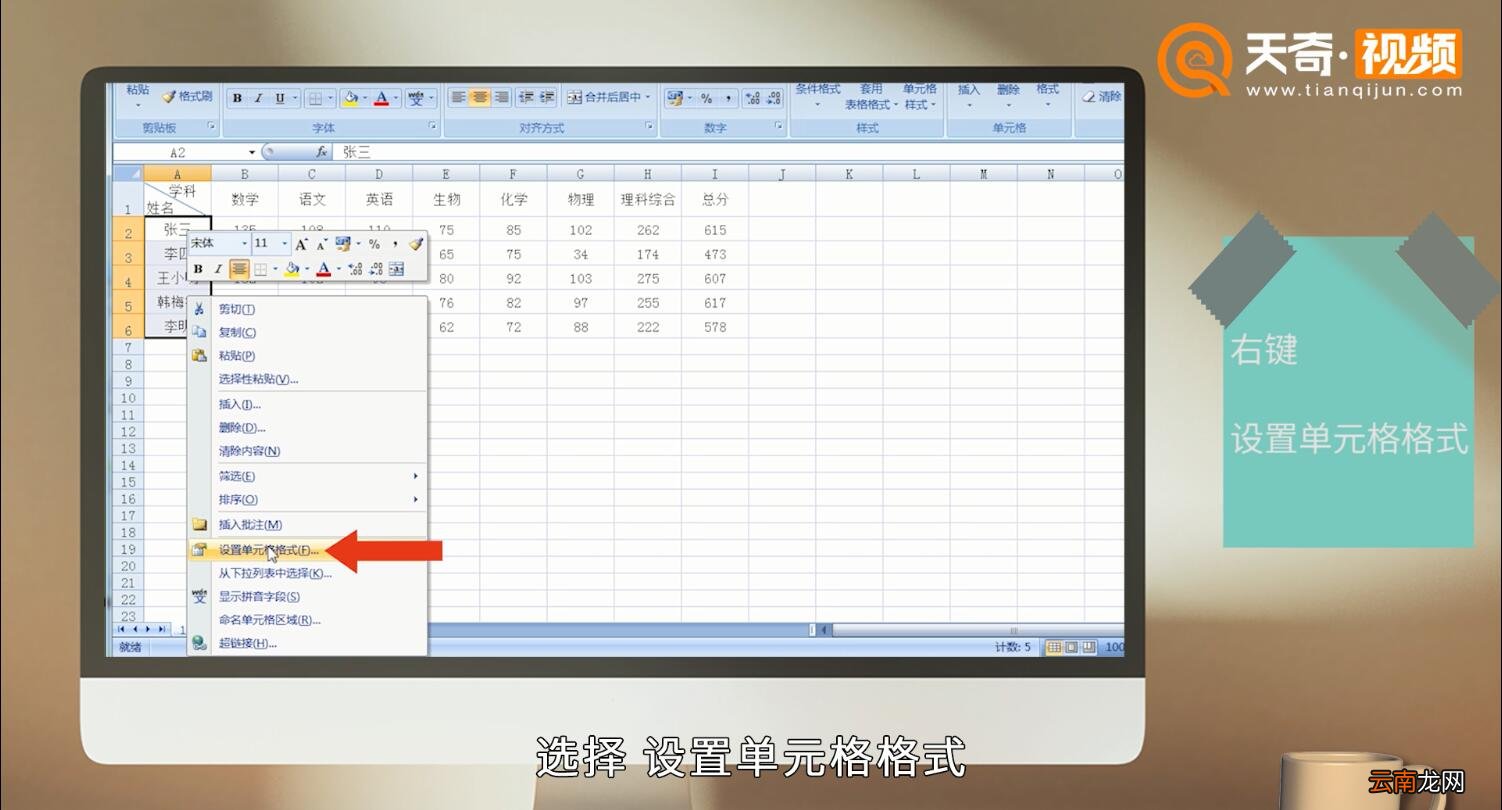The image size is (1502, 810).
Task: Click decrease decimal in ribbon number group
Action: coord(774,99)
